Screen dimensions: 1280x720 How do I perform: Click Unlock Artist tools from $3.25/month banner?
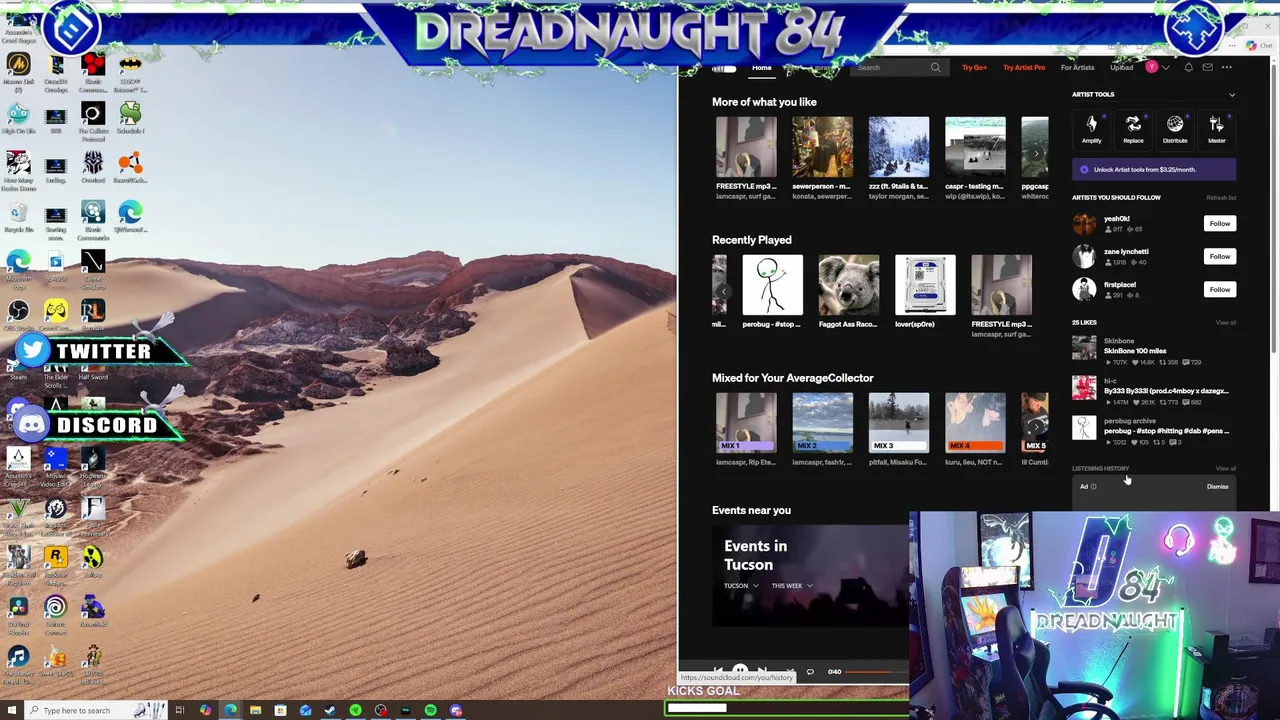tap(1154, 170)
